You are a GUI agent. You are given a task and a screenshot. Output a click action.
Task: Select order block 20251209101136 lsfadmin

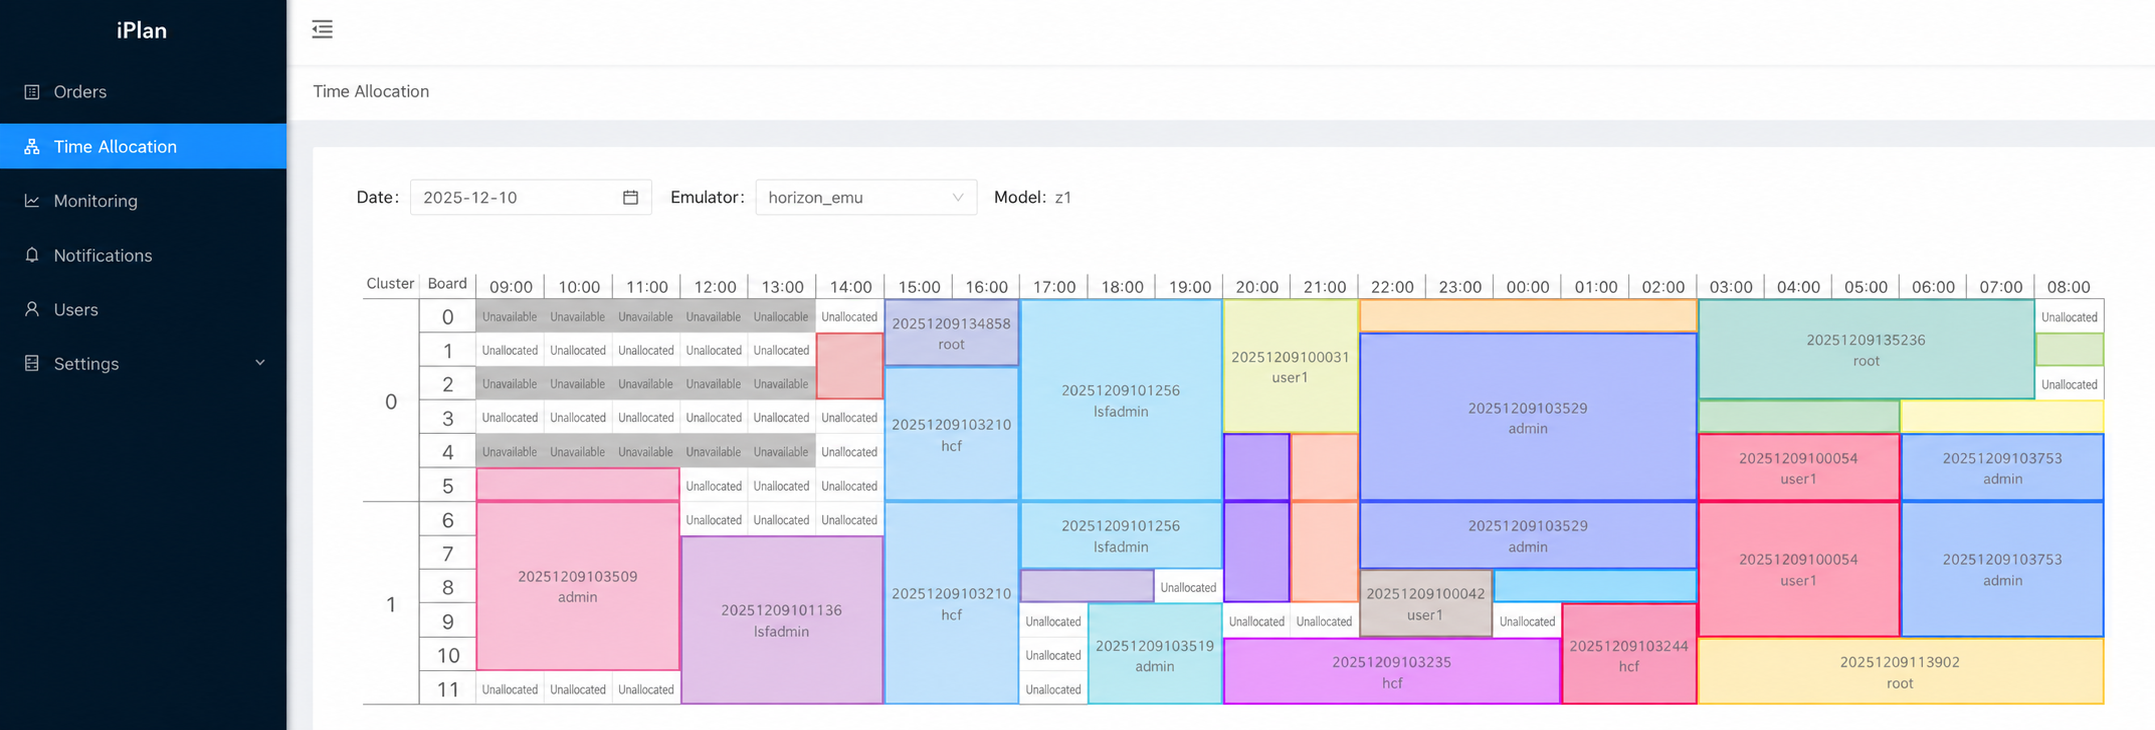782,620
